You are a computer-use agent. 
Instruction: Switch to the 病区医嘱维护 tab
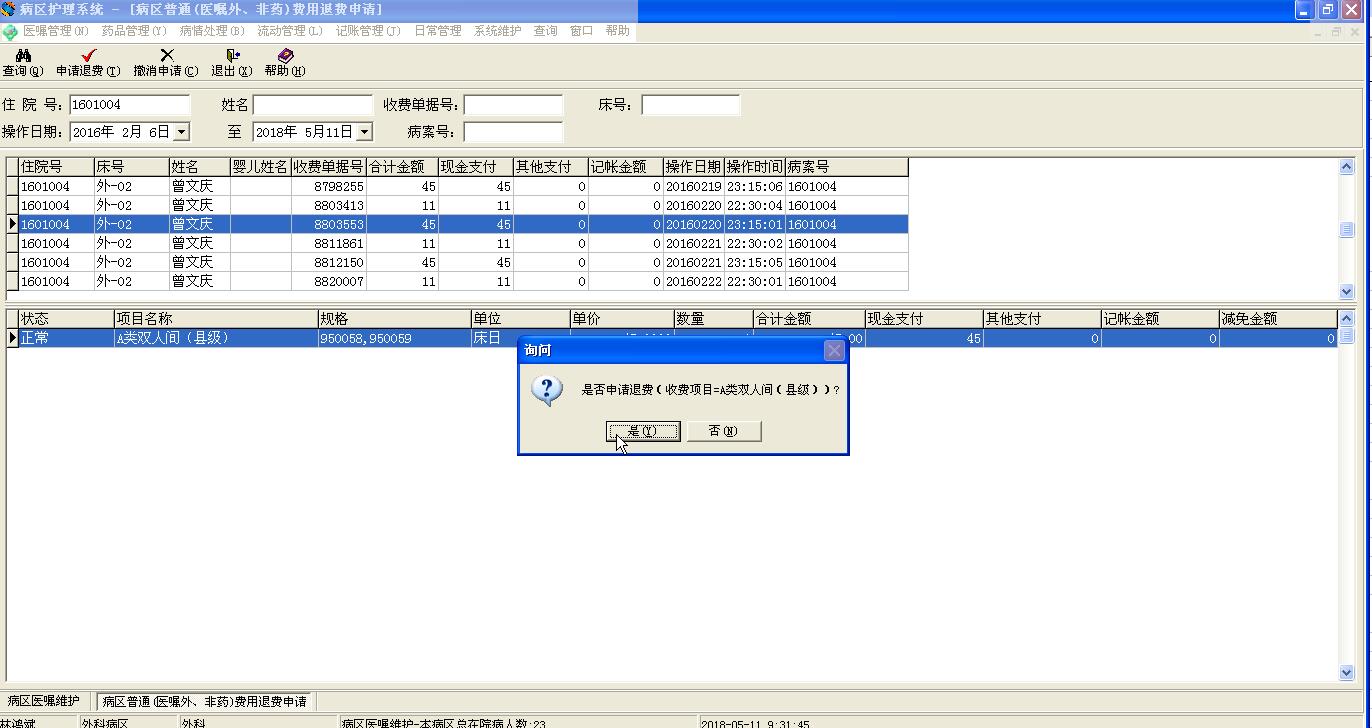[44, 701]
